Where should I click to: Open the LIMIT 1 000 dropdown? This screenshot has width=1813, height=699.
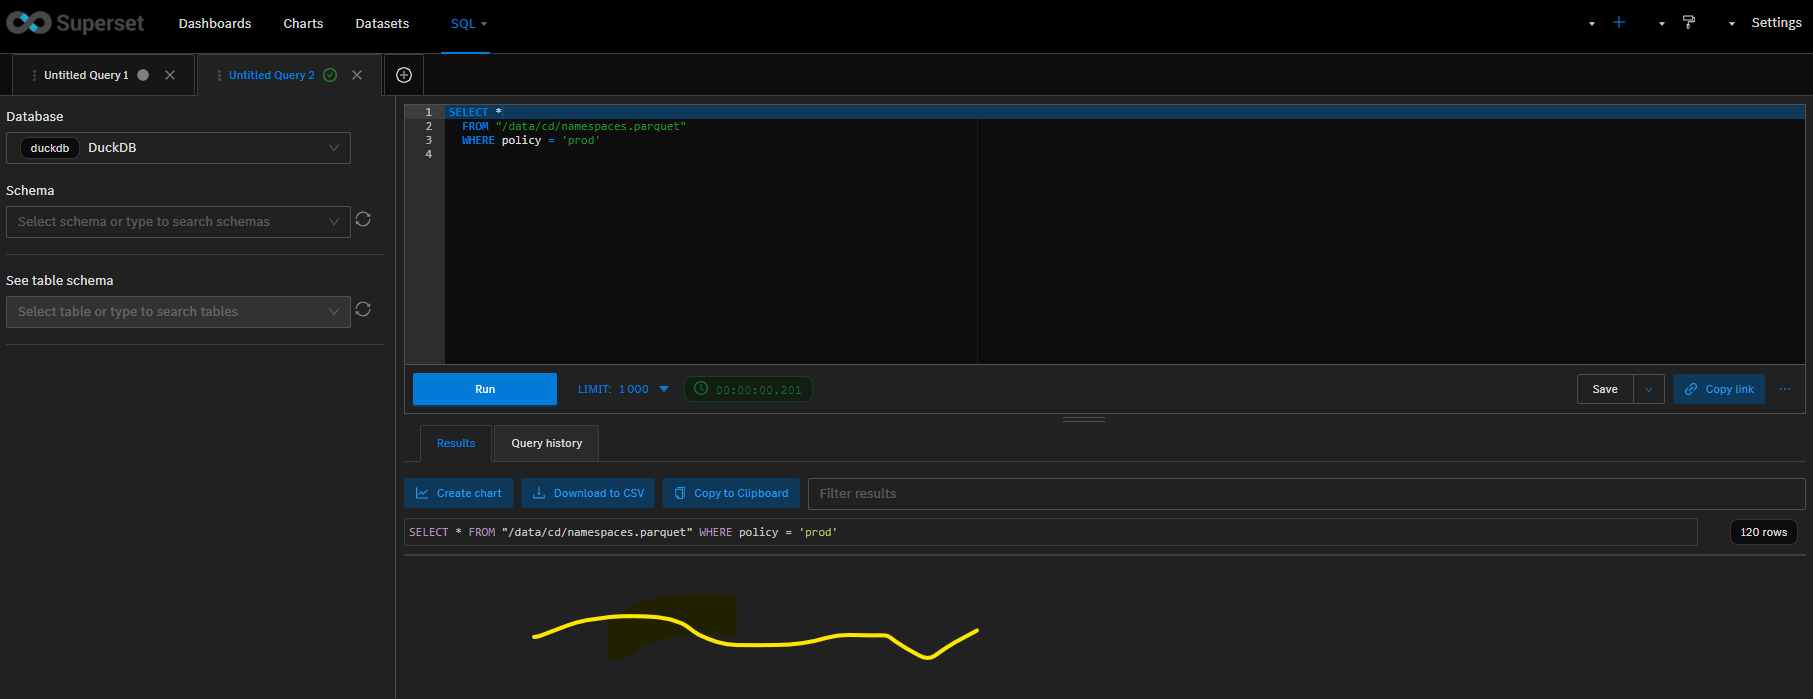624,389
